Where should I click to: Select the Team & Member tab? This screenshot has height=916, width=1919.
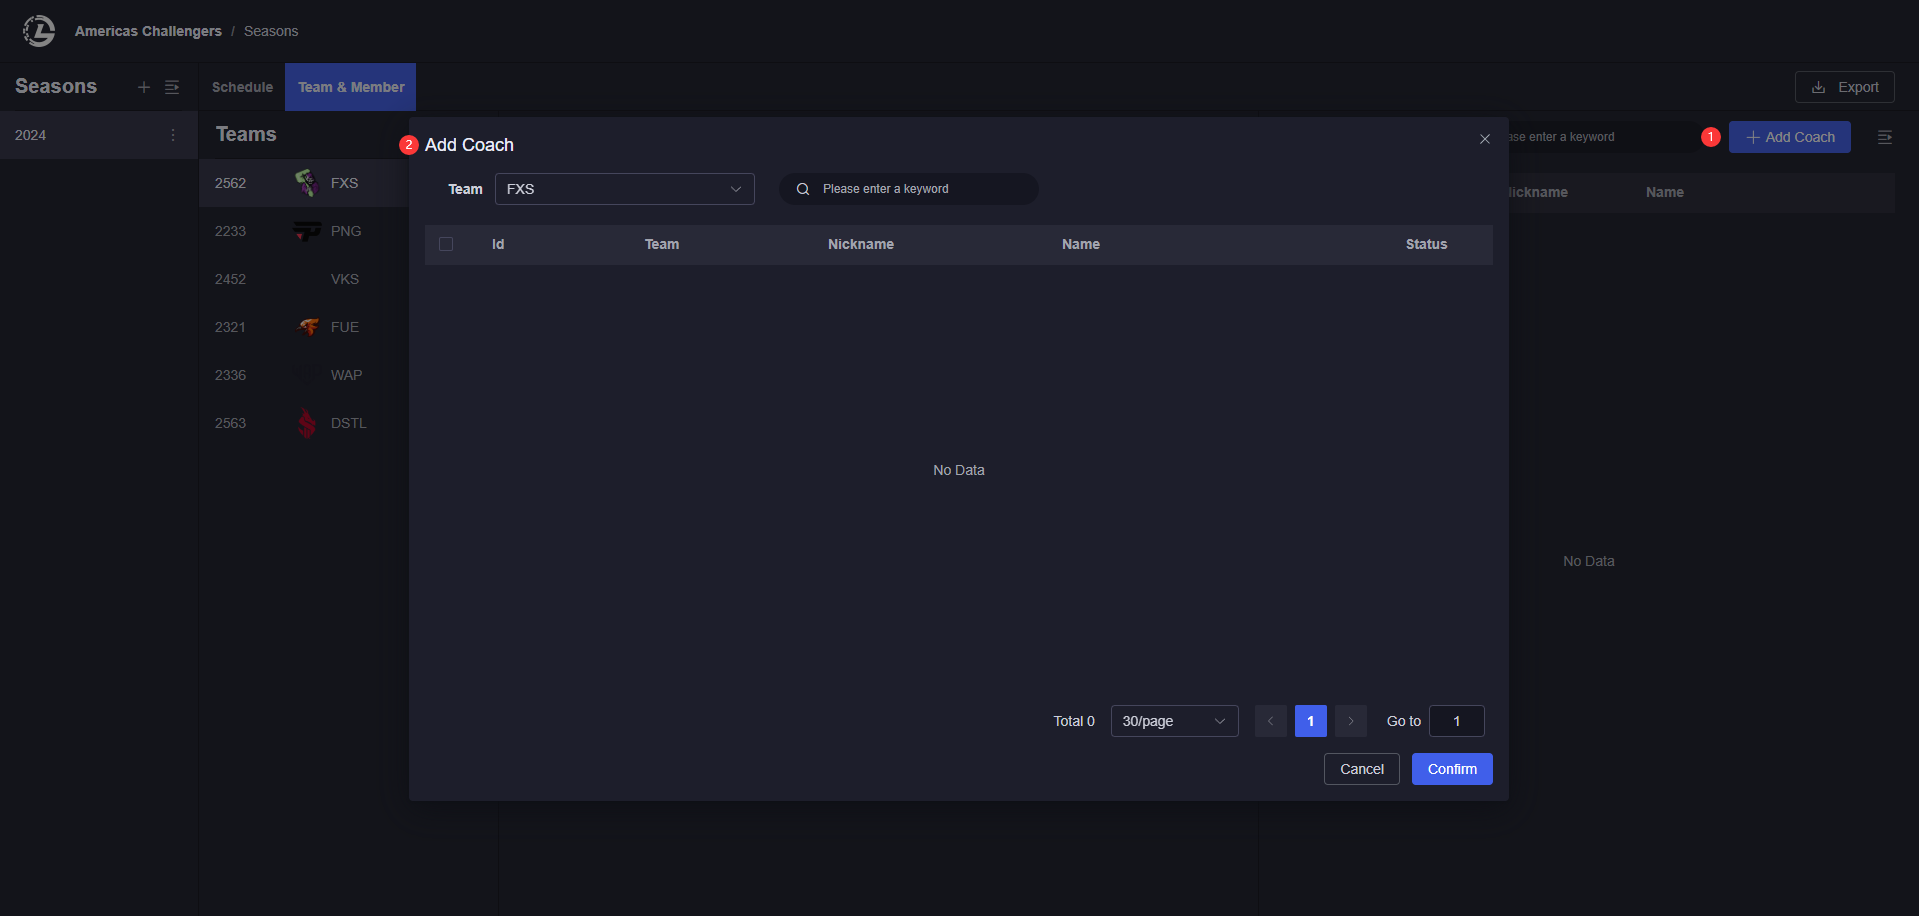tap(351, 87)
